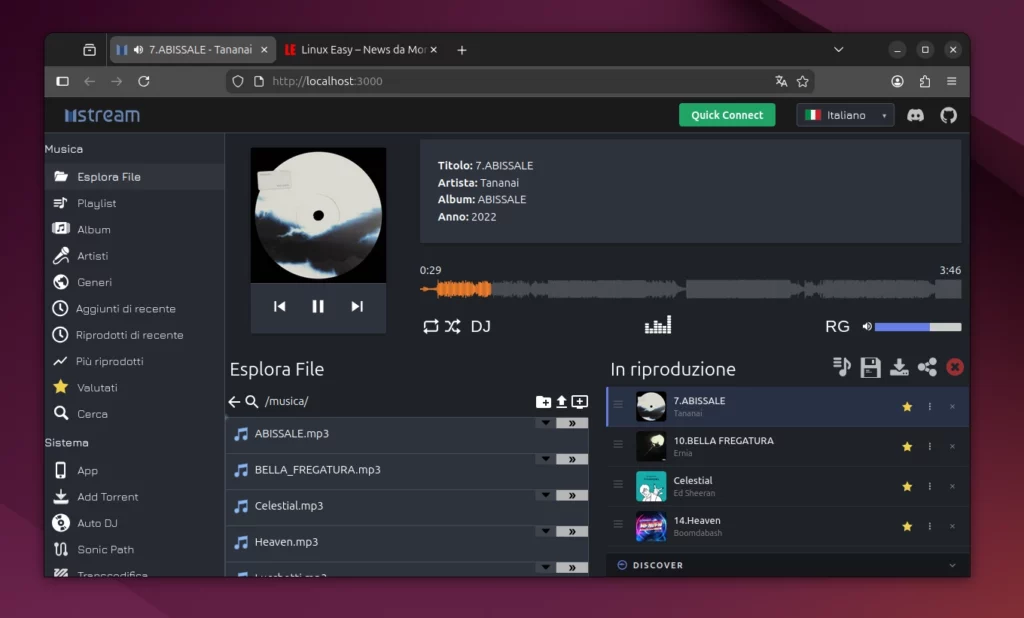Play next button for Celestial.mp3
This screenshot has width=1024, height=618.
(x=572, y=495)
